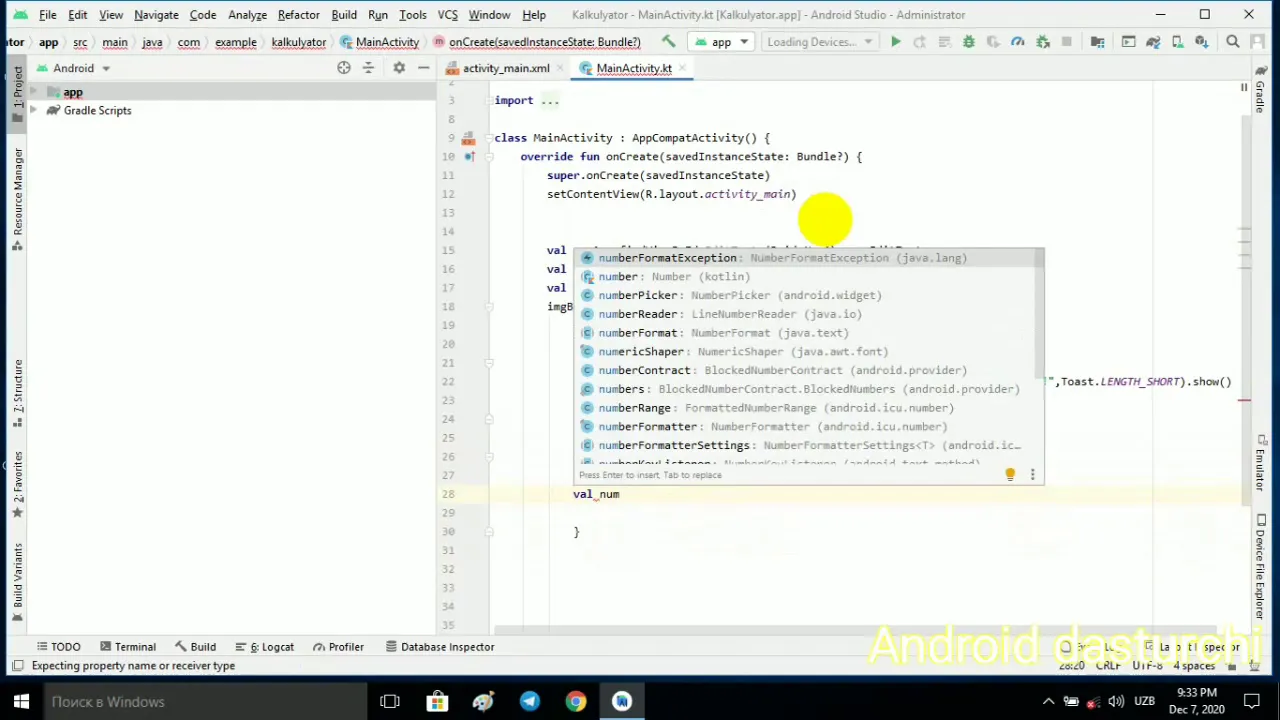Click the Select Opened File target icon
The height and width of the screenshot is (720, 1280).
coord(344,68)
